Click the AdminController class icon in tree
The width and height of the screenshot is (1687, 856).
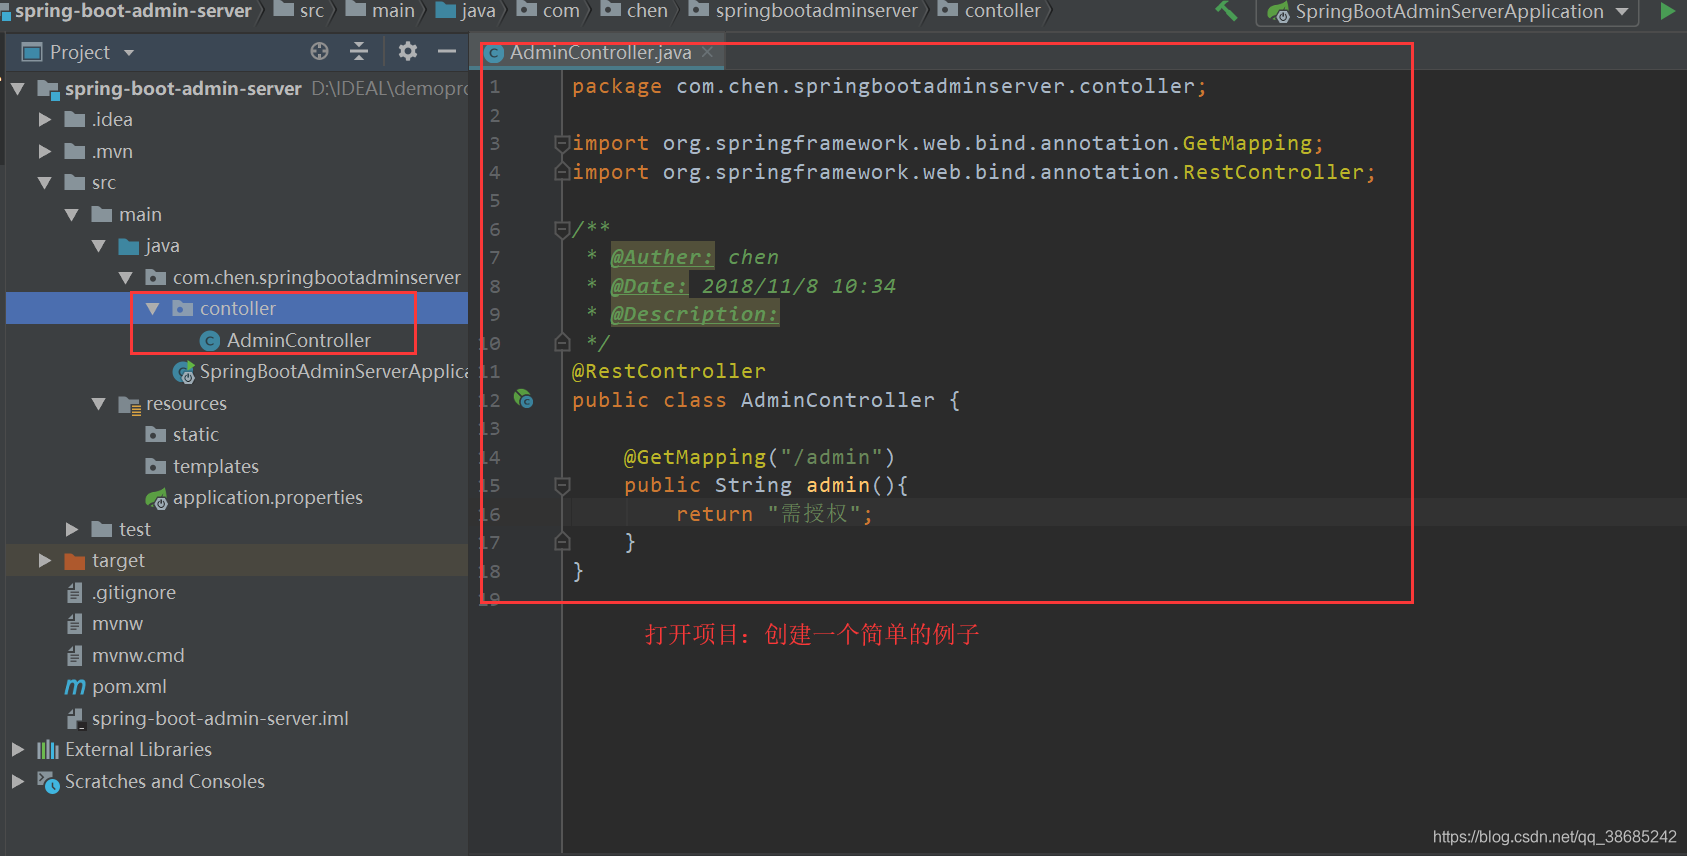pyautogui.click(x=210, y=341)
